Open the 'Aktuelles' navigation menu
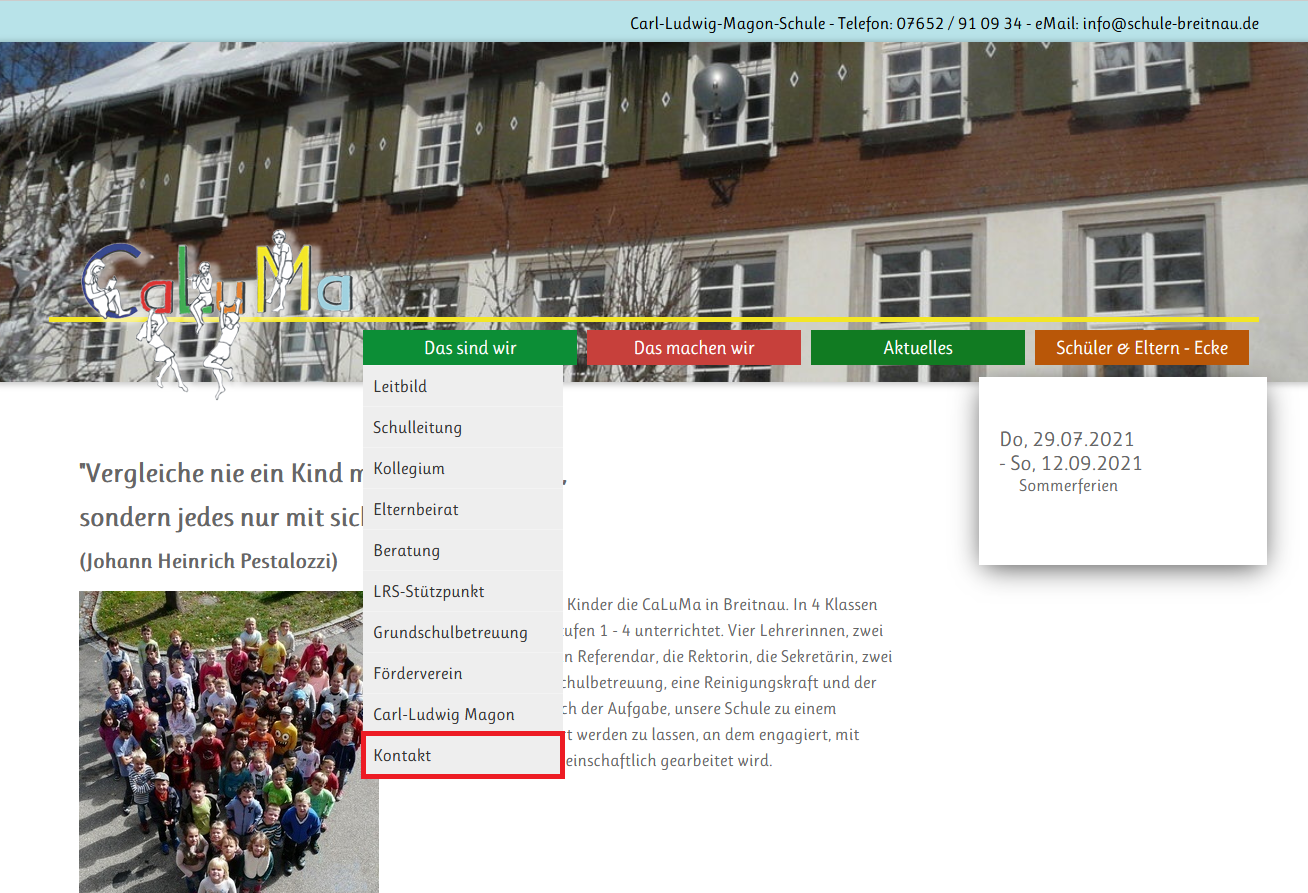Screen dimensions: 1308x893 pyautogui.click(x=917, y=348)
